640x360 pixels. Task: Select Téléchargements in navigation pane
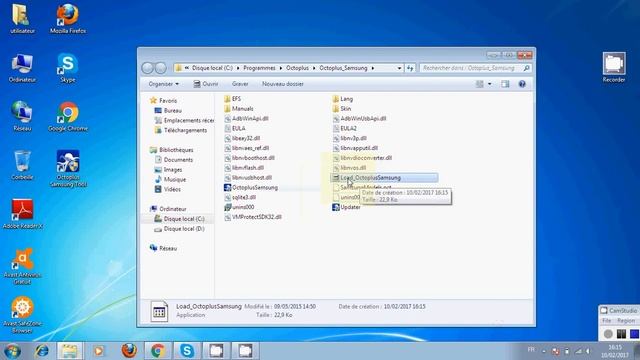point(181,130)
